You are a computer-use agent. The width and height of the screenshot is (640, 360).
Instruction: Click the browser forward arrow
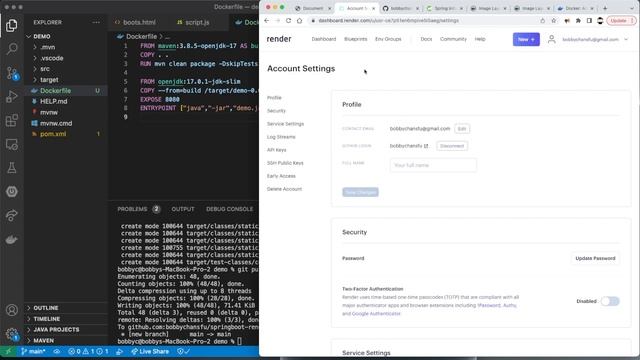point(278,20)
